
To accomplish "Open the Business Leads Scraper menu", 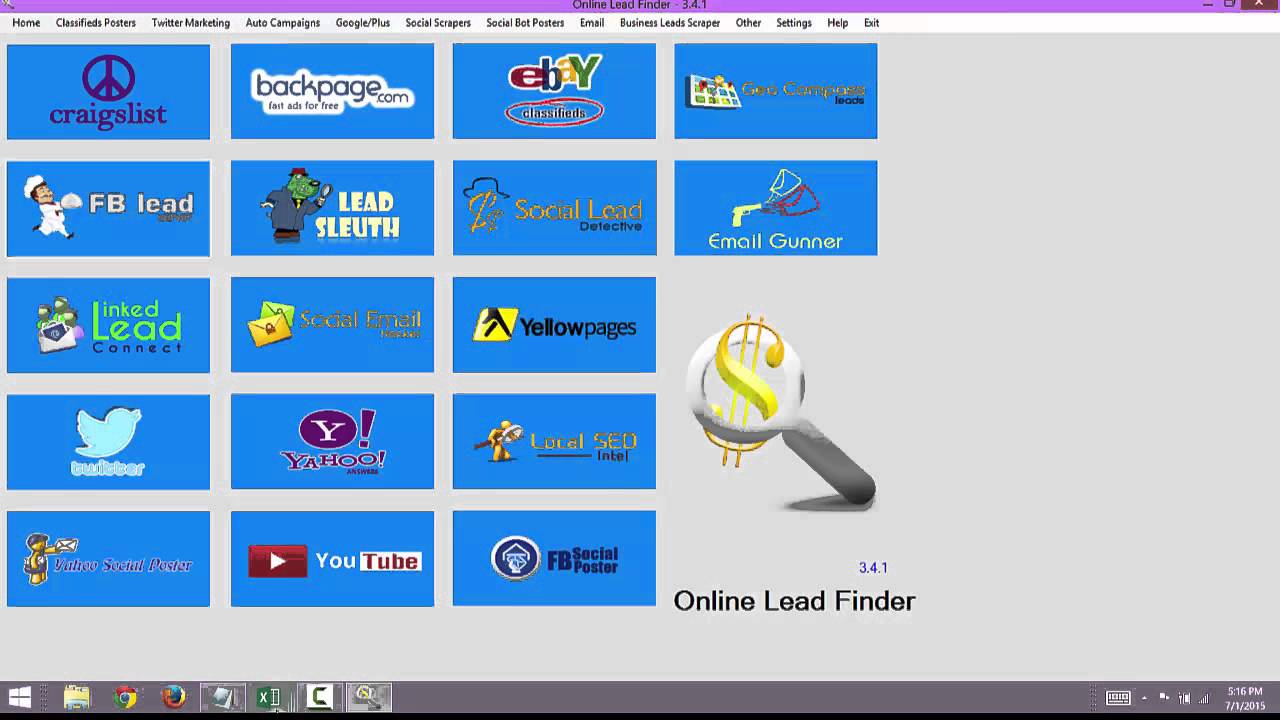I will (x=670, y=23).
